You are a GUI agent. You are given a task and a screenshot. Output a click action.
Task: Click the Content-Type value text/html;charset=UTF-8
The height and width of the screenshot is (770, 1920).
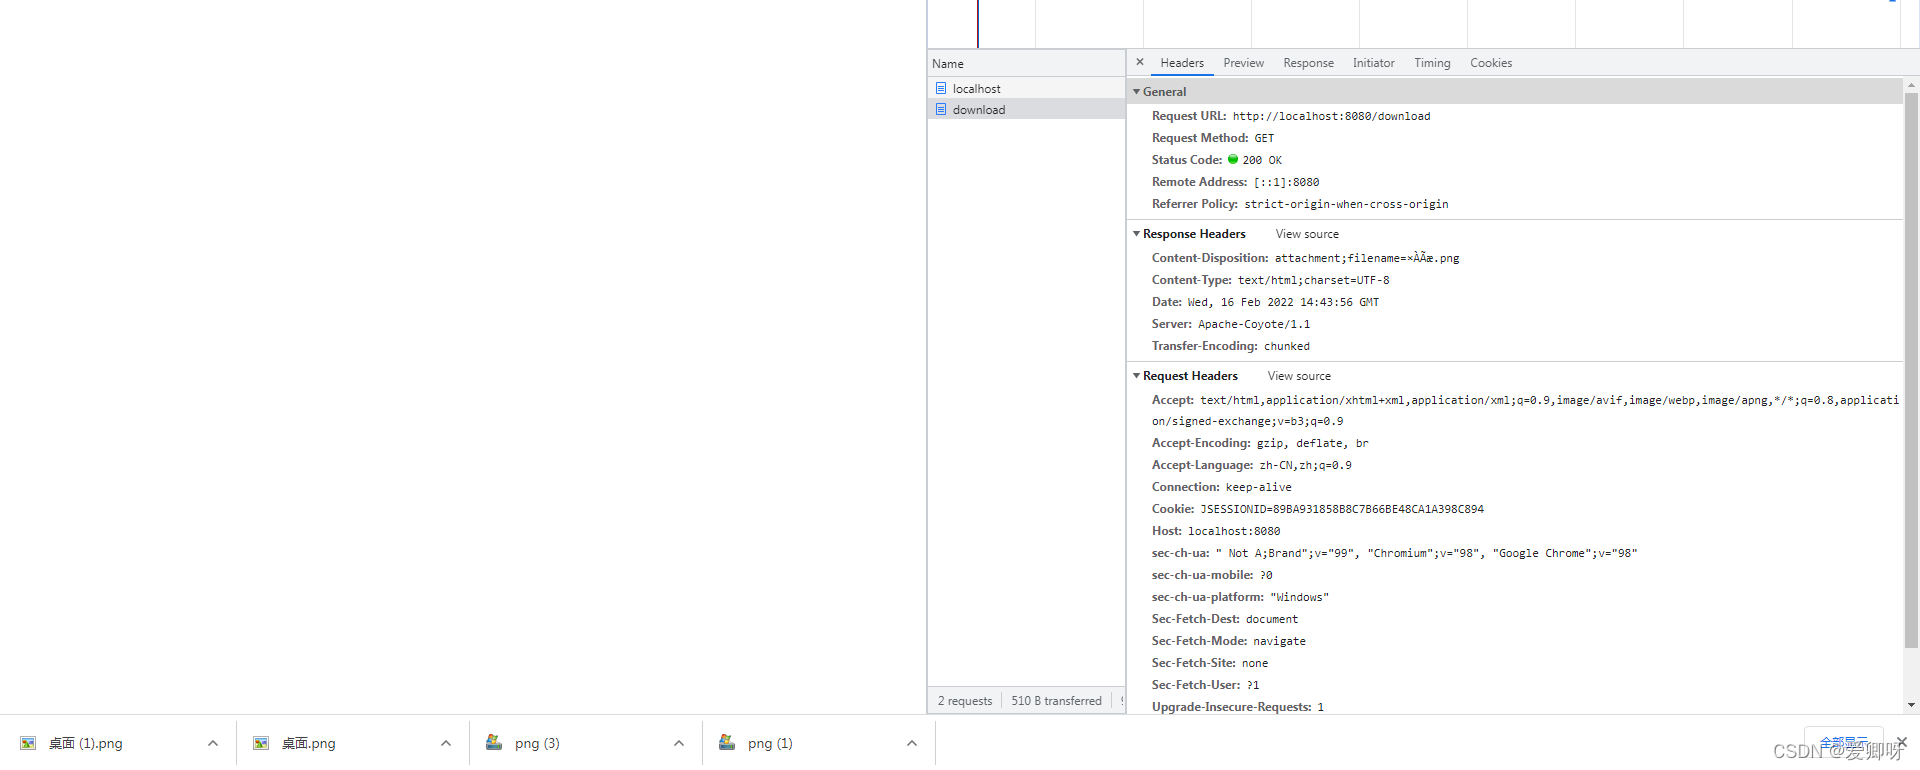[1313, 280]
